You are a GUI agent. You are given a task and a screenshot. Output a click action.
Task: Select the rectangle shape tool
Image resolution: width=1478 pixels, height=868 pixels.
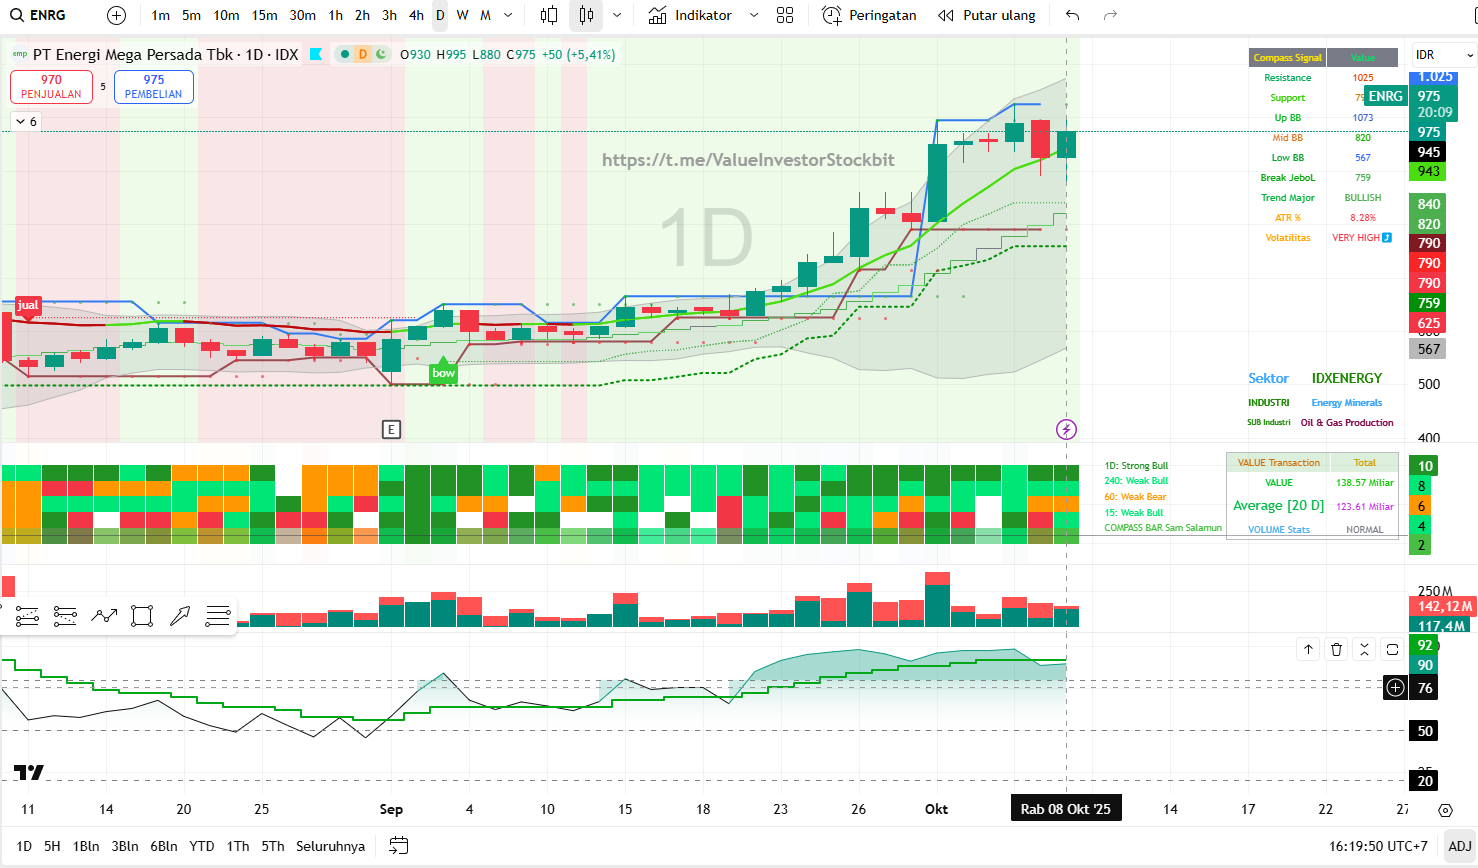(x=142, y=616)
